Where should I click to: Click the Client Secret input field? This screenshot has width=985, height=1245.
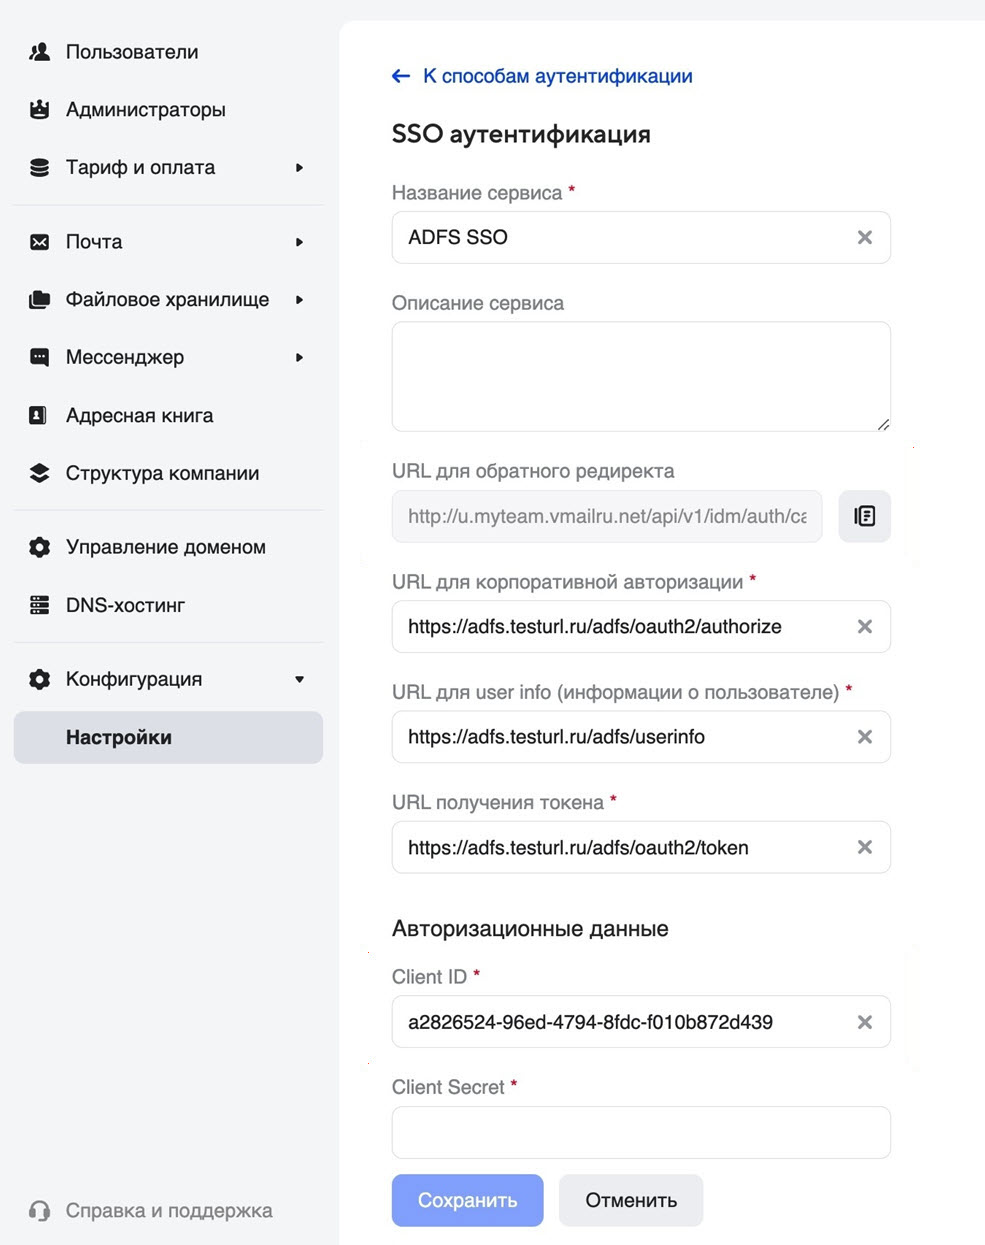pyautogui.click(x=640, y=1132)
